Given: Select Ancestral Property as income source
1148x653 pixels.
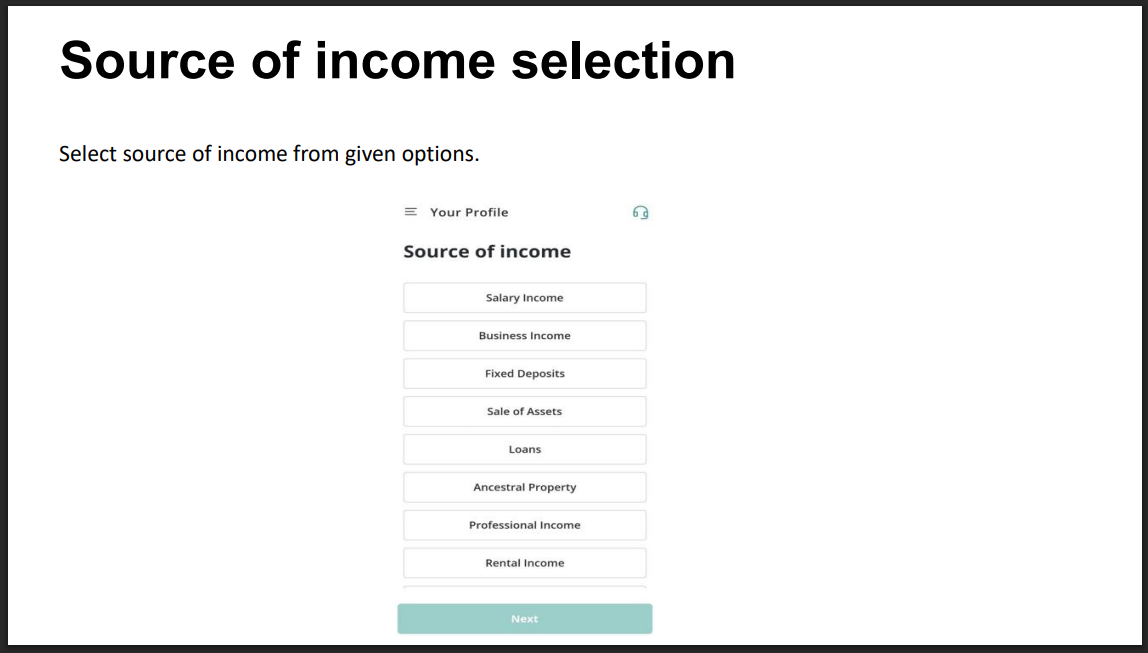Looking at the screenshot, I should point(525,488).
